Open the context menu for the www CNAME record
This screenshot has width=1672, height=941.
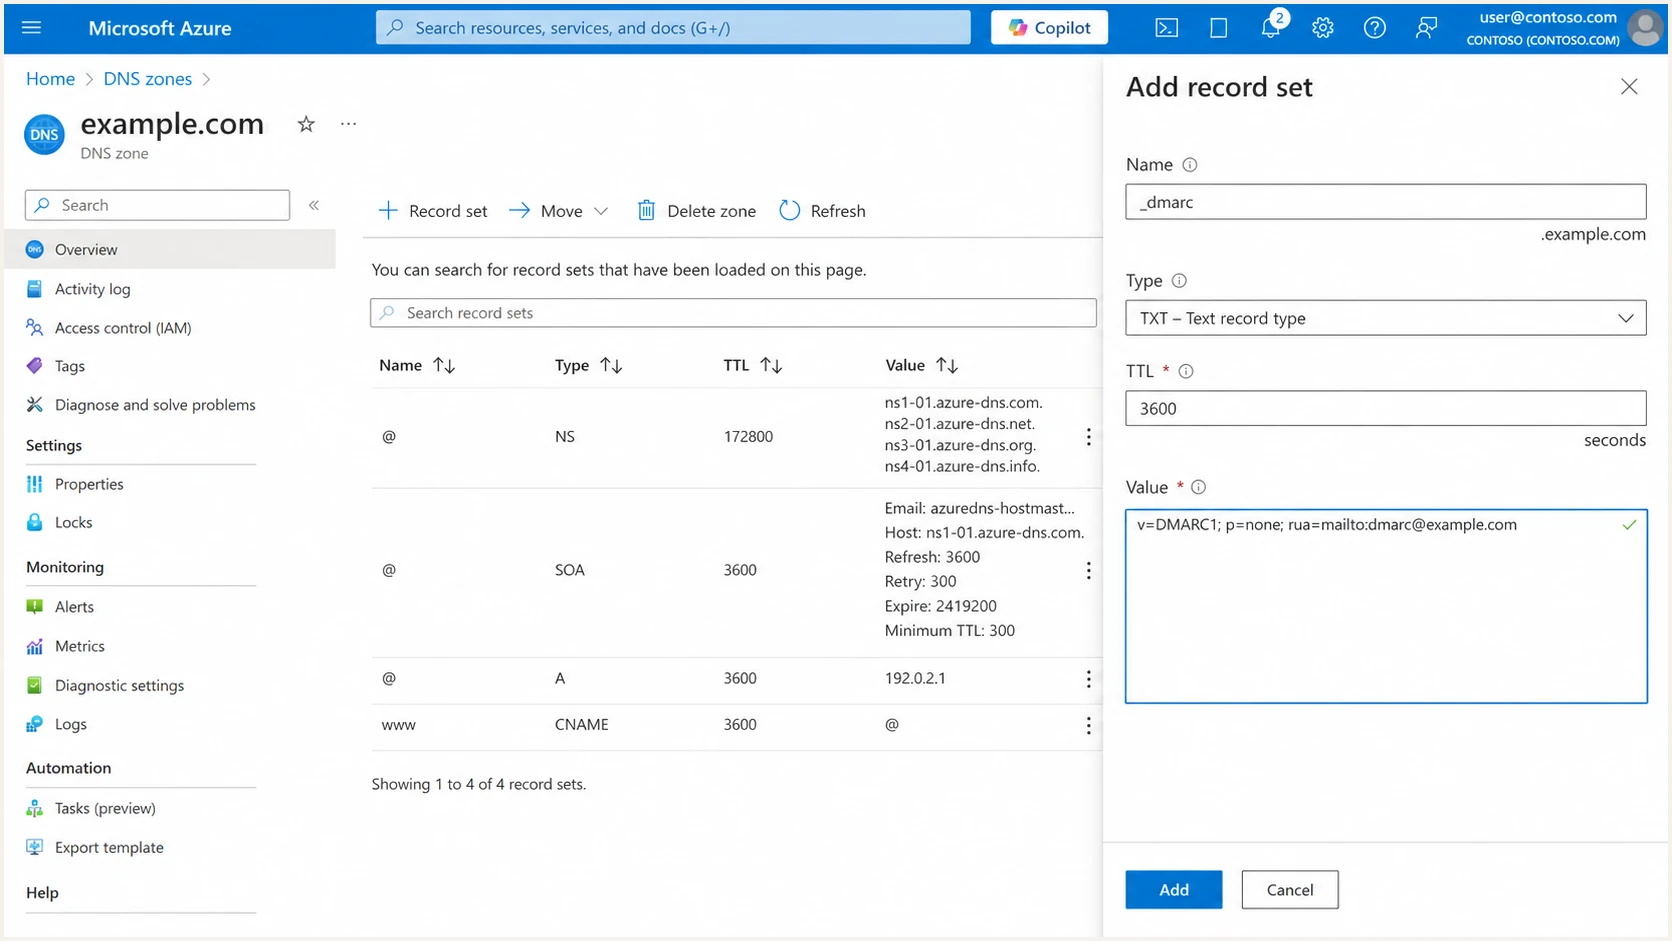(x=1088, y=725)
